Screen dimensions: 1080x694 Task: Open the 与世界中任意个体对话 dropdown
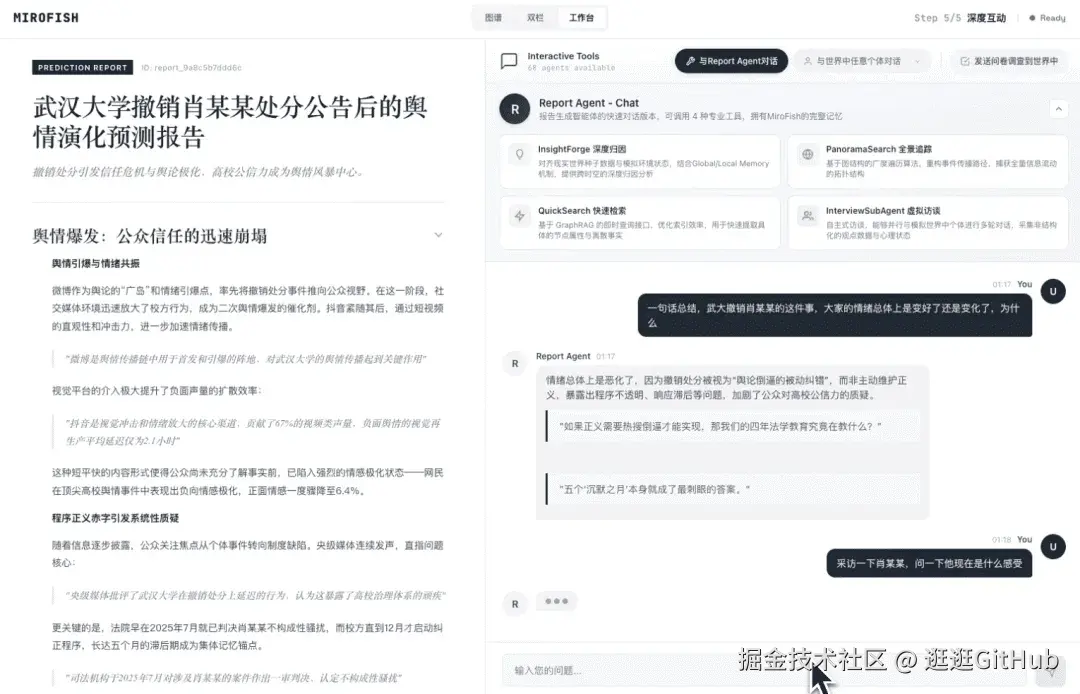[862, 61]
